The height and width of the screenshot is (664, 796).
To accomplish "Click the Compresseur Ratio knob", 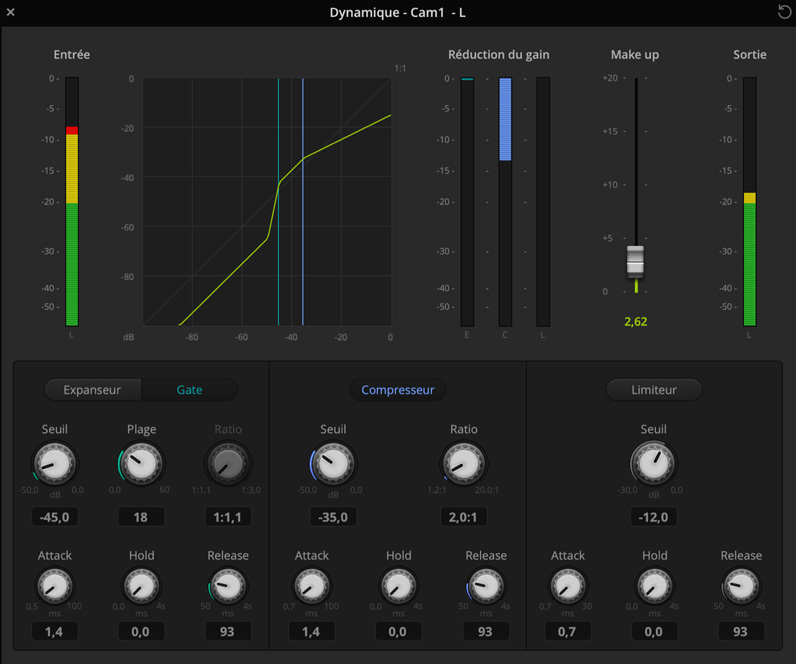I will tap(463, 464).
